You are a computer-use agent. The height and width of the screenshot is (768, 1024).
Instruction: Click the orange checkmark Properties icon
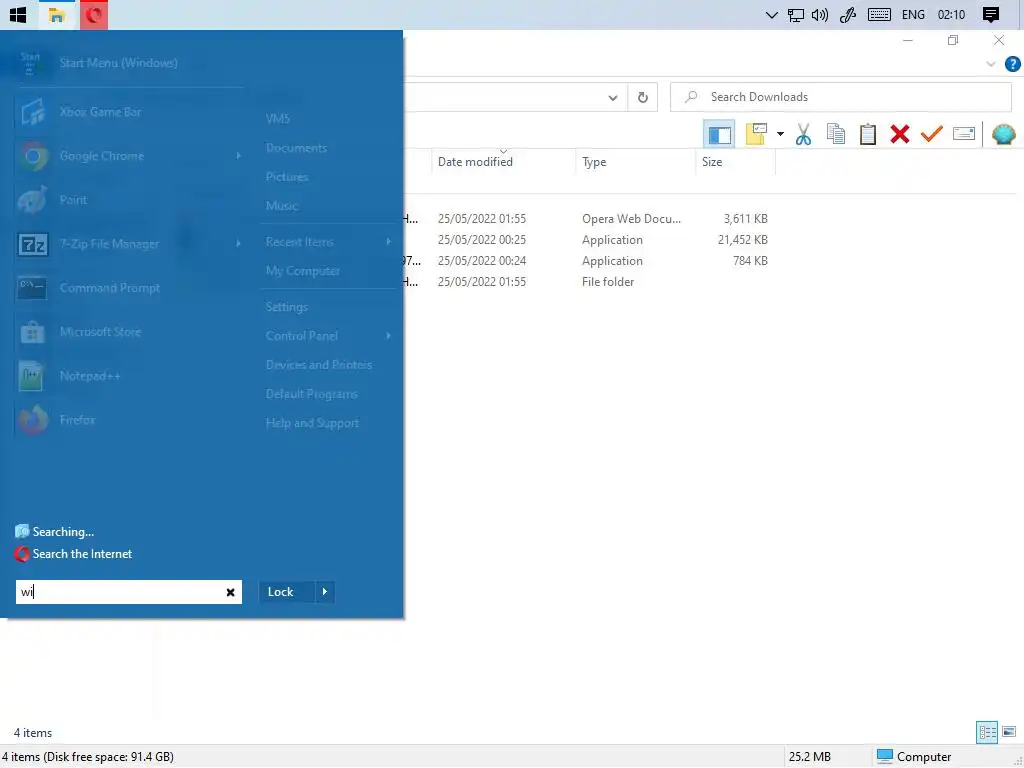[932, 134]
